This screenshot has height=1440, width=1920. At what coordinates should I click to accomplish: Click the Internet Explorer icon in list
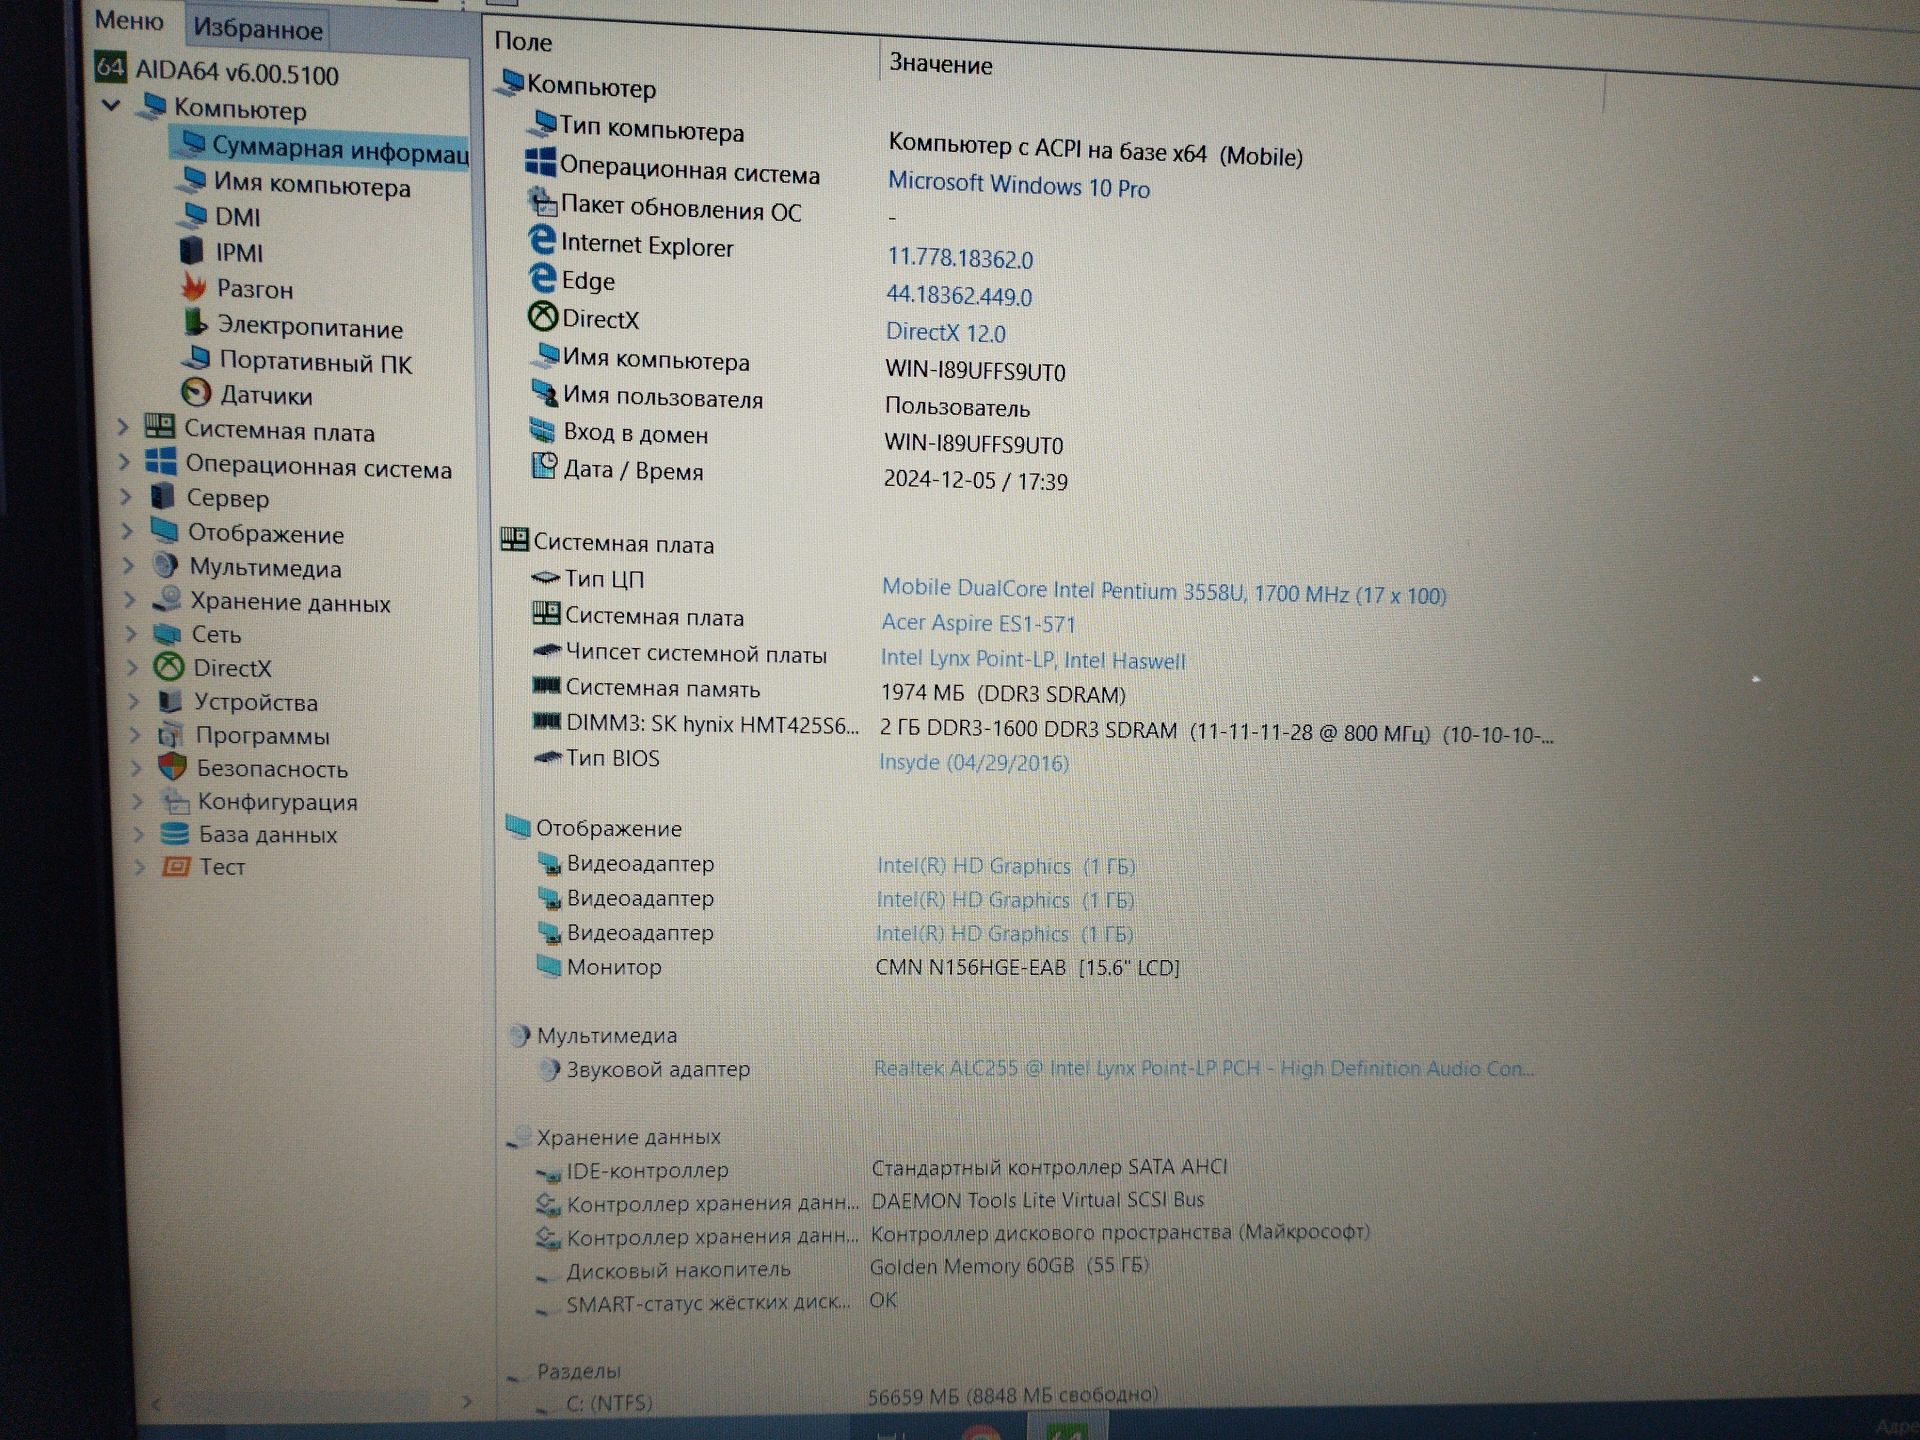click(541, 240)
